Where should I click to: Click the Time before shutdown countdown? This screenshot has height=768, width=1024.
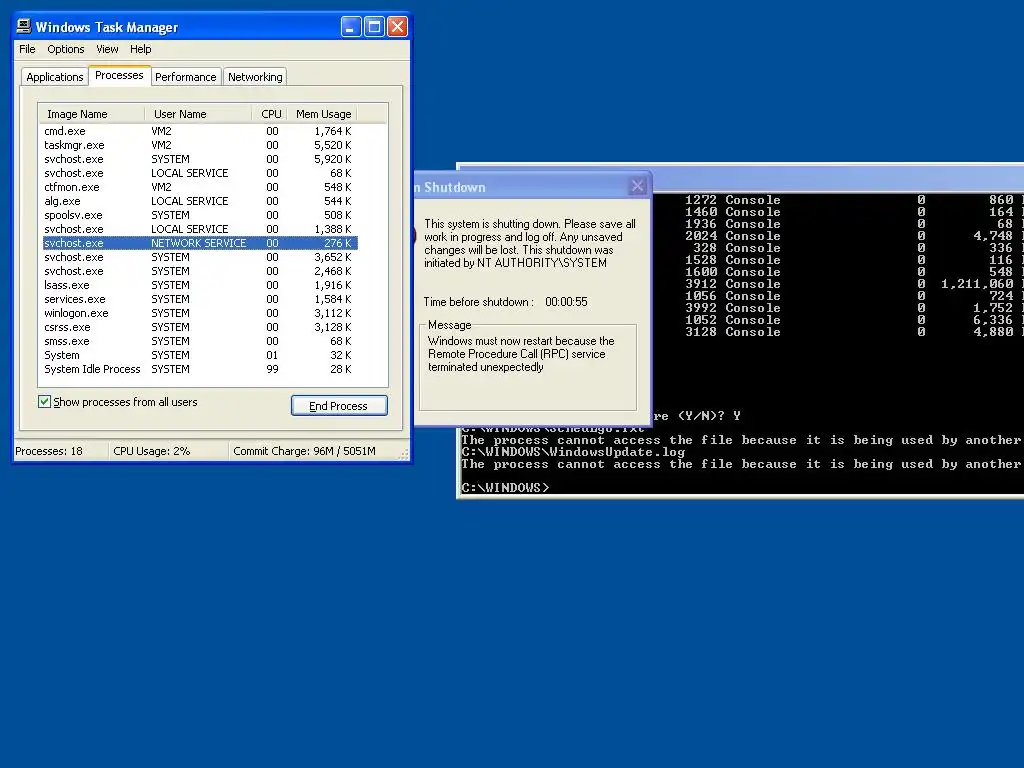point(566,302)
